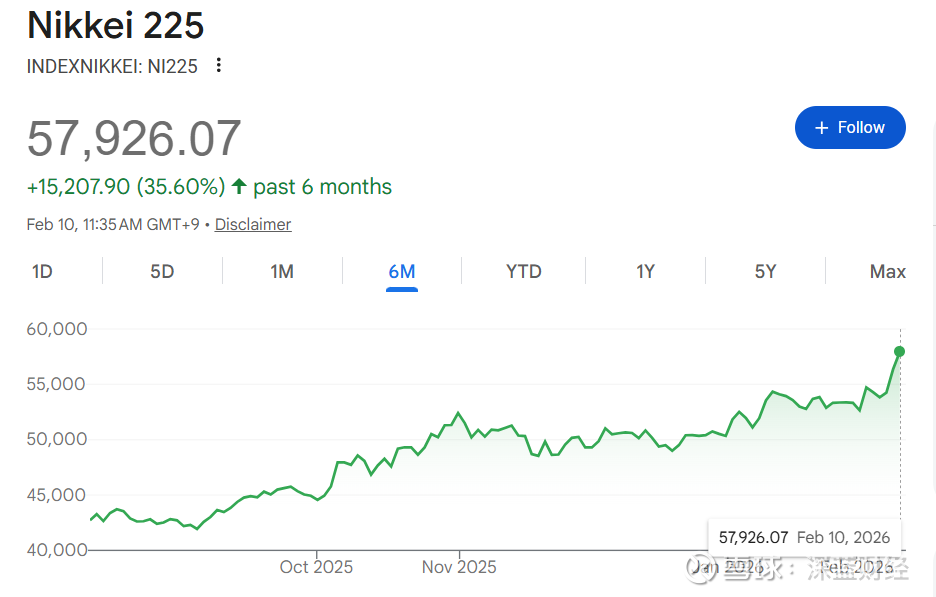Viewport: 936px width, 597px height.
Task: Switch to the 1D range tab
Action: [x=42, y=271]
